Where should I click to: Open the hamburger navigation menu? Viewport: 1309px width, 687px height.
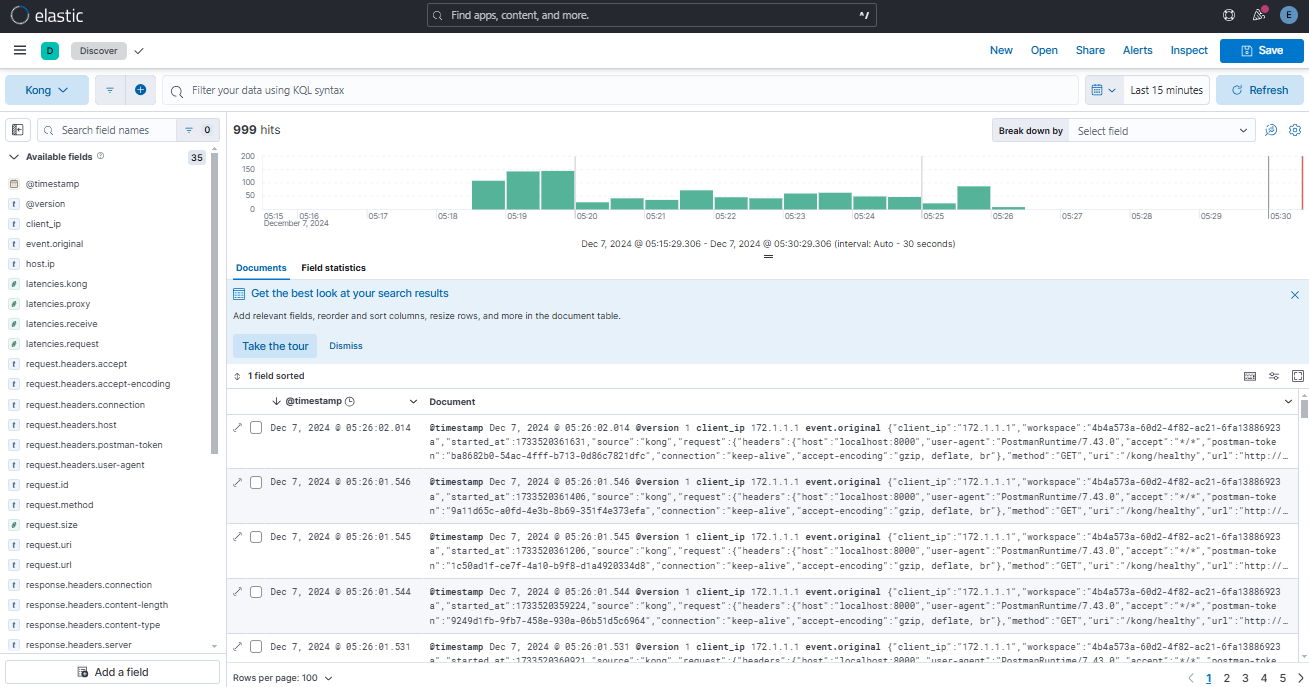click(x=20, y=50)
